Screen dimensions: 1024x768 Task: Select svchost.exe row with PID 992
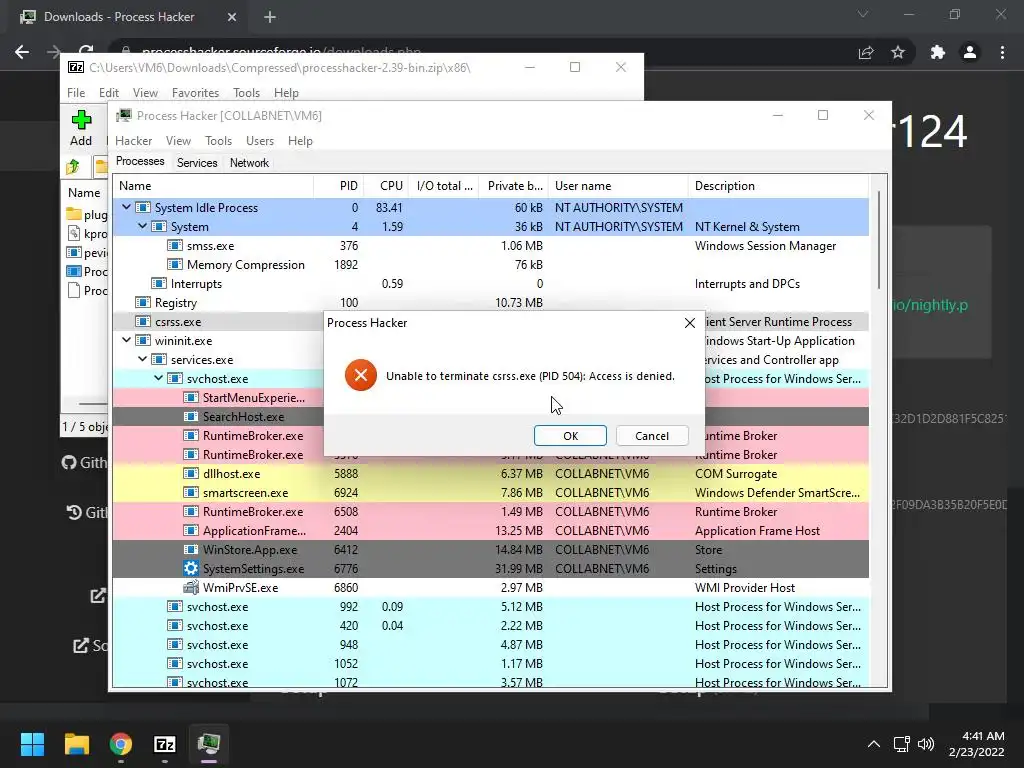(x=490, y=607)
